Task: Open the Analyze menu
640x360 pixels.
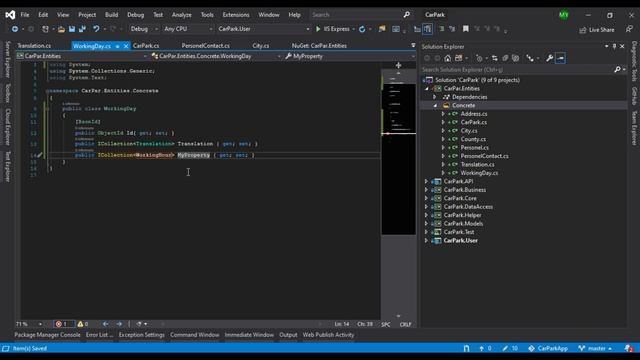Action: (x=182, y=15)
